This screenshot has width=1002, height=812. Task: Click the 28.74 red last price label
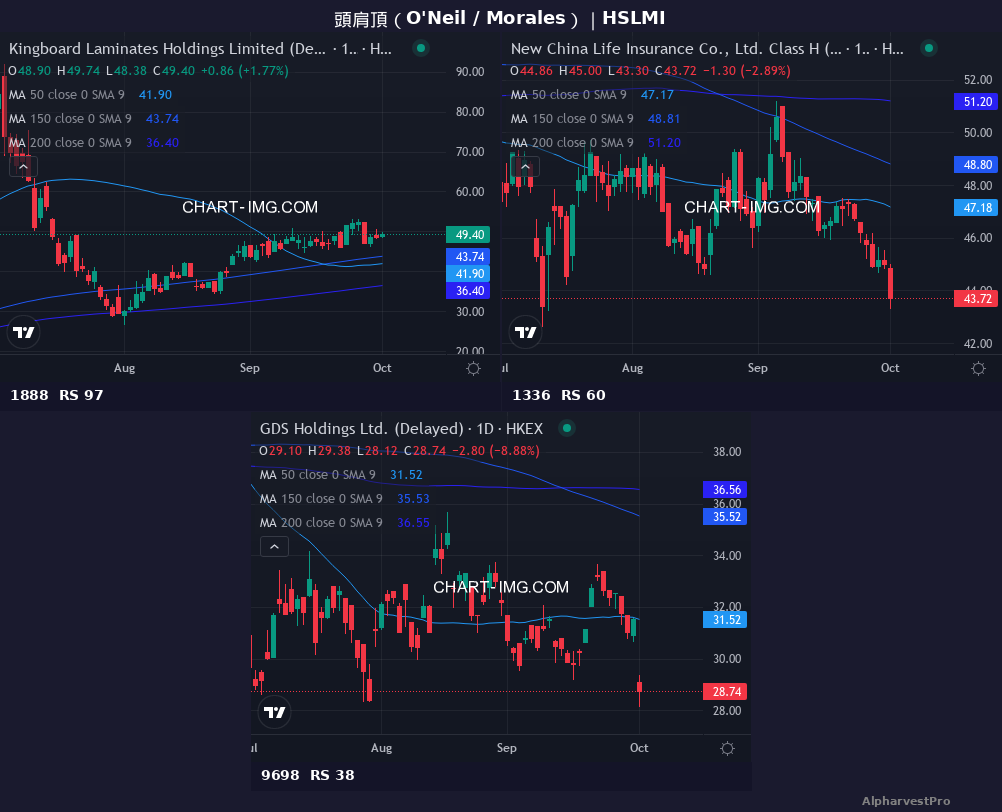(x=725, y=691)
